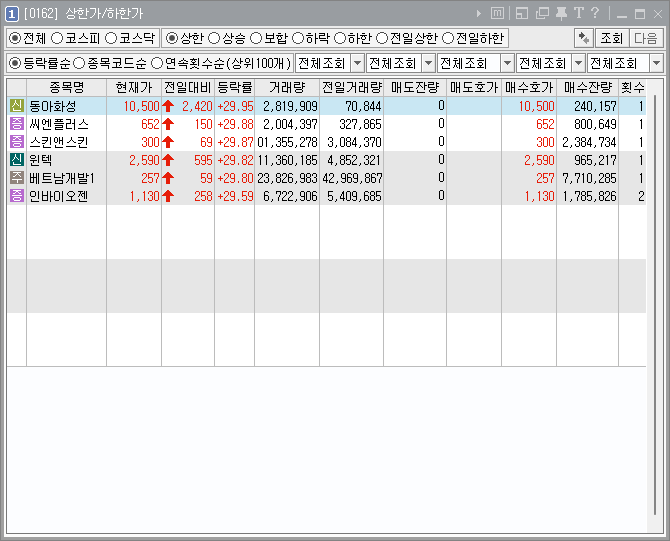The width and height of the screenshot is (670, 541).
Task: Click the 매수호가 column header
Action: [529, 88]
